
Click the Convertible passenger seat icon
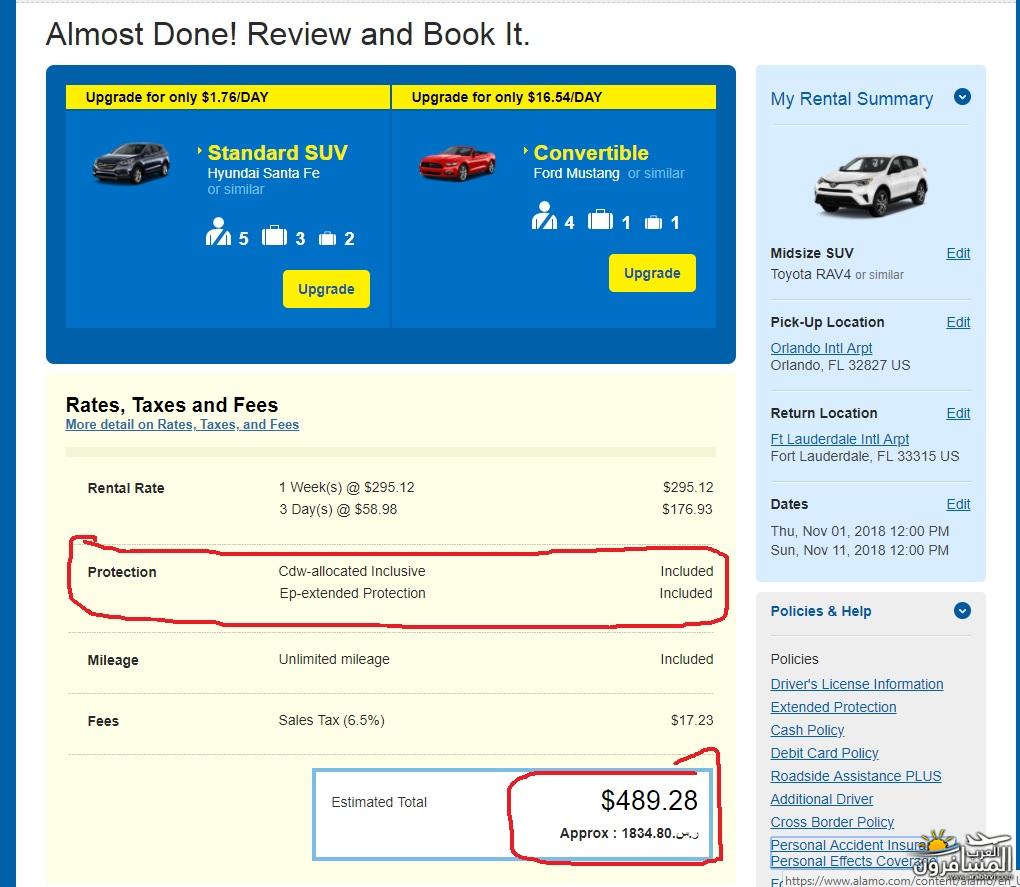(544, 217)
